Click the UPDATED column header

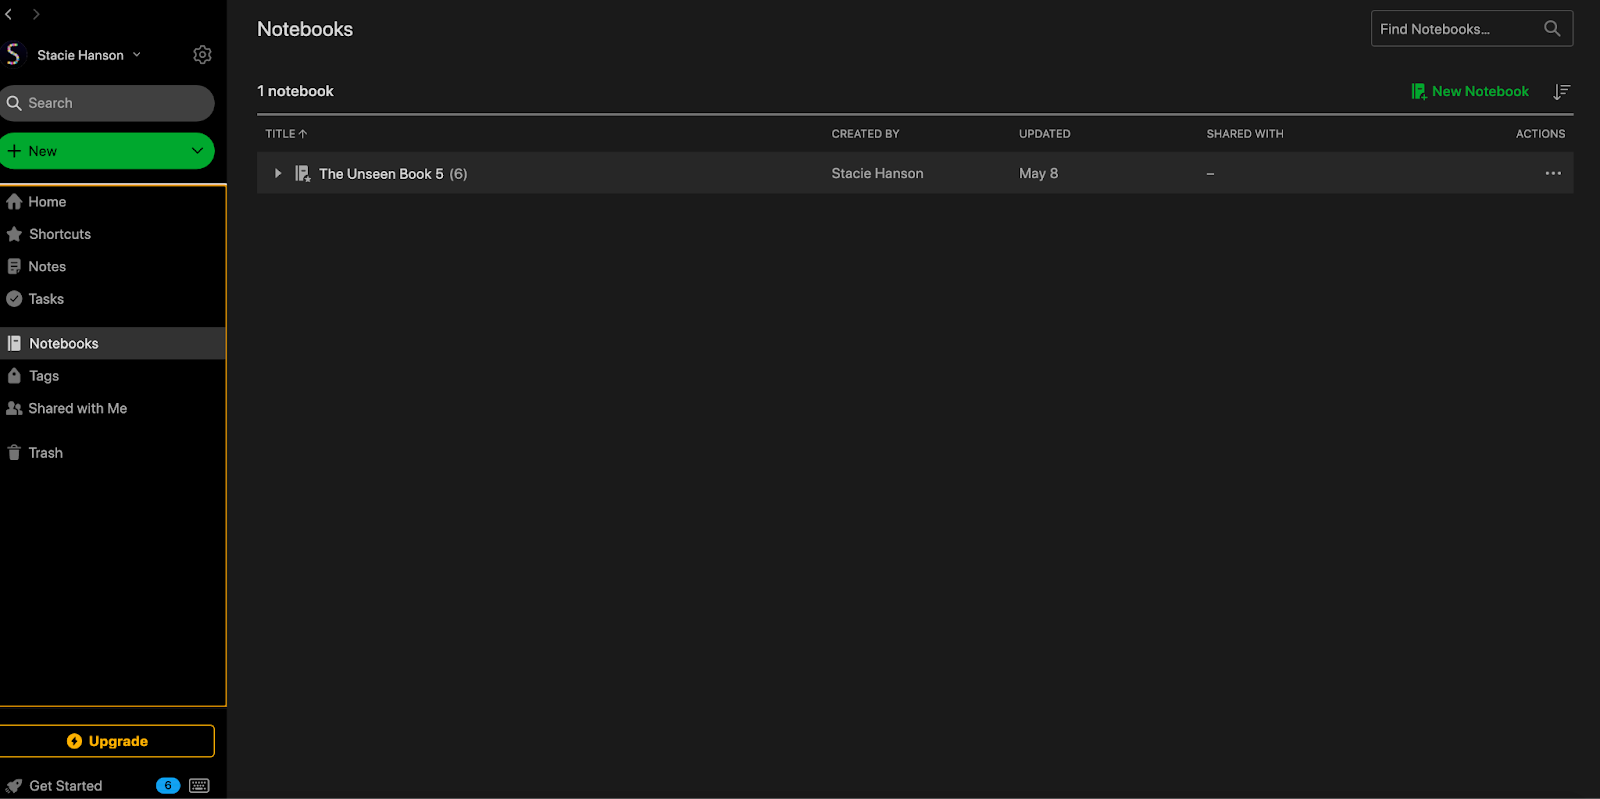pyautogui.click(x=1045, y=134)
